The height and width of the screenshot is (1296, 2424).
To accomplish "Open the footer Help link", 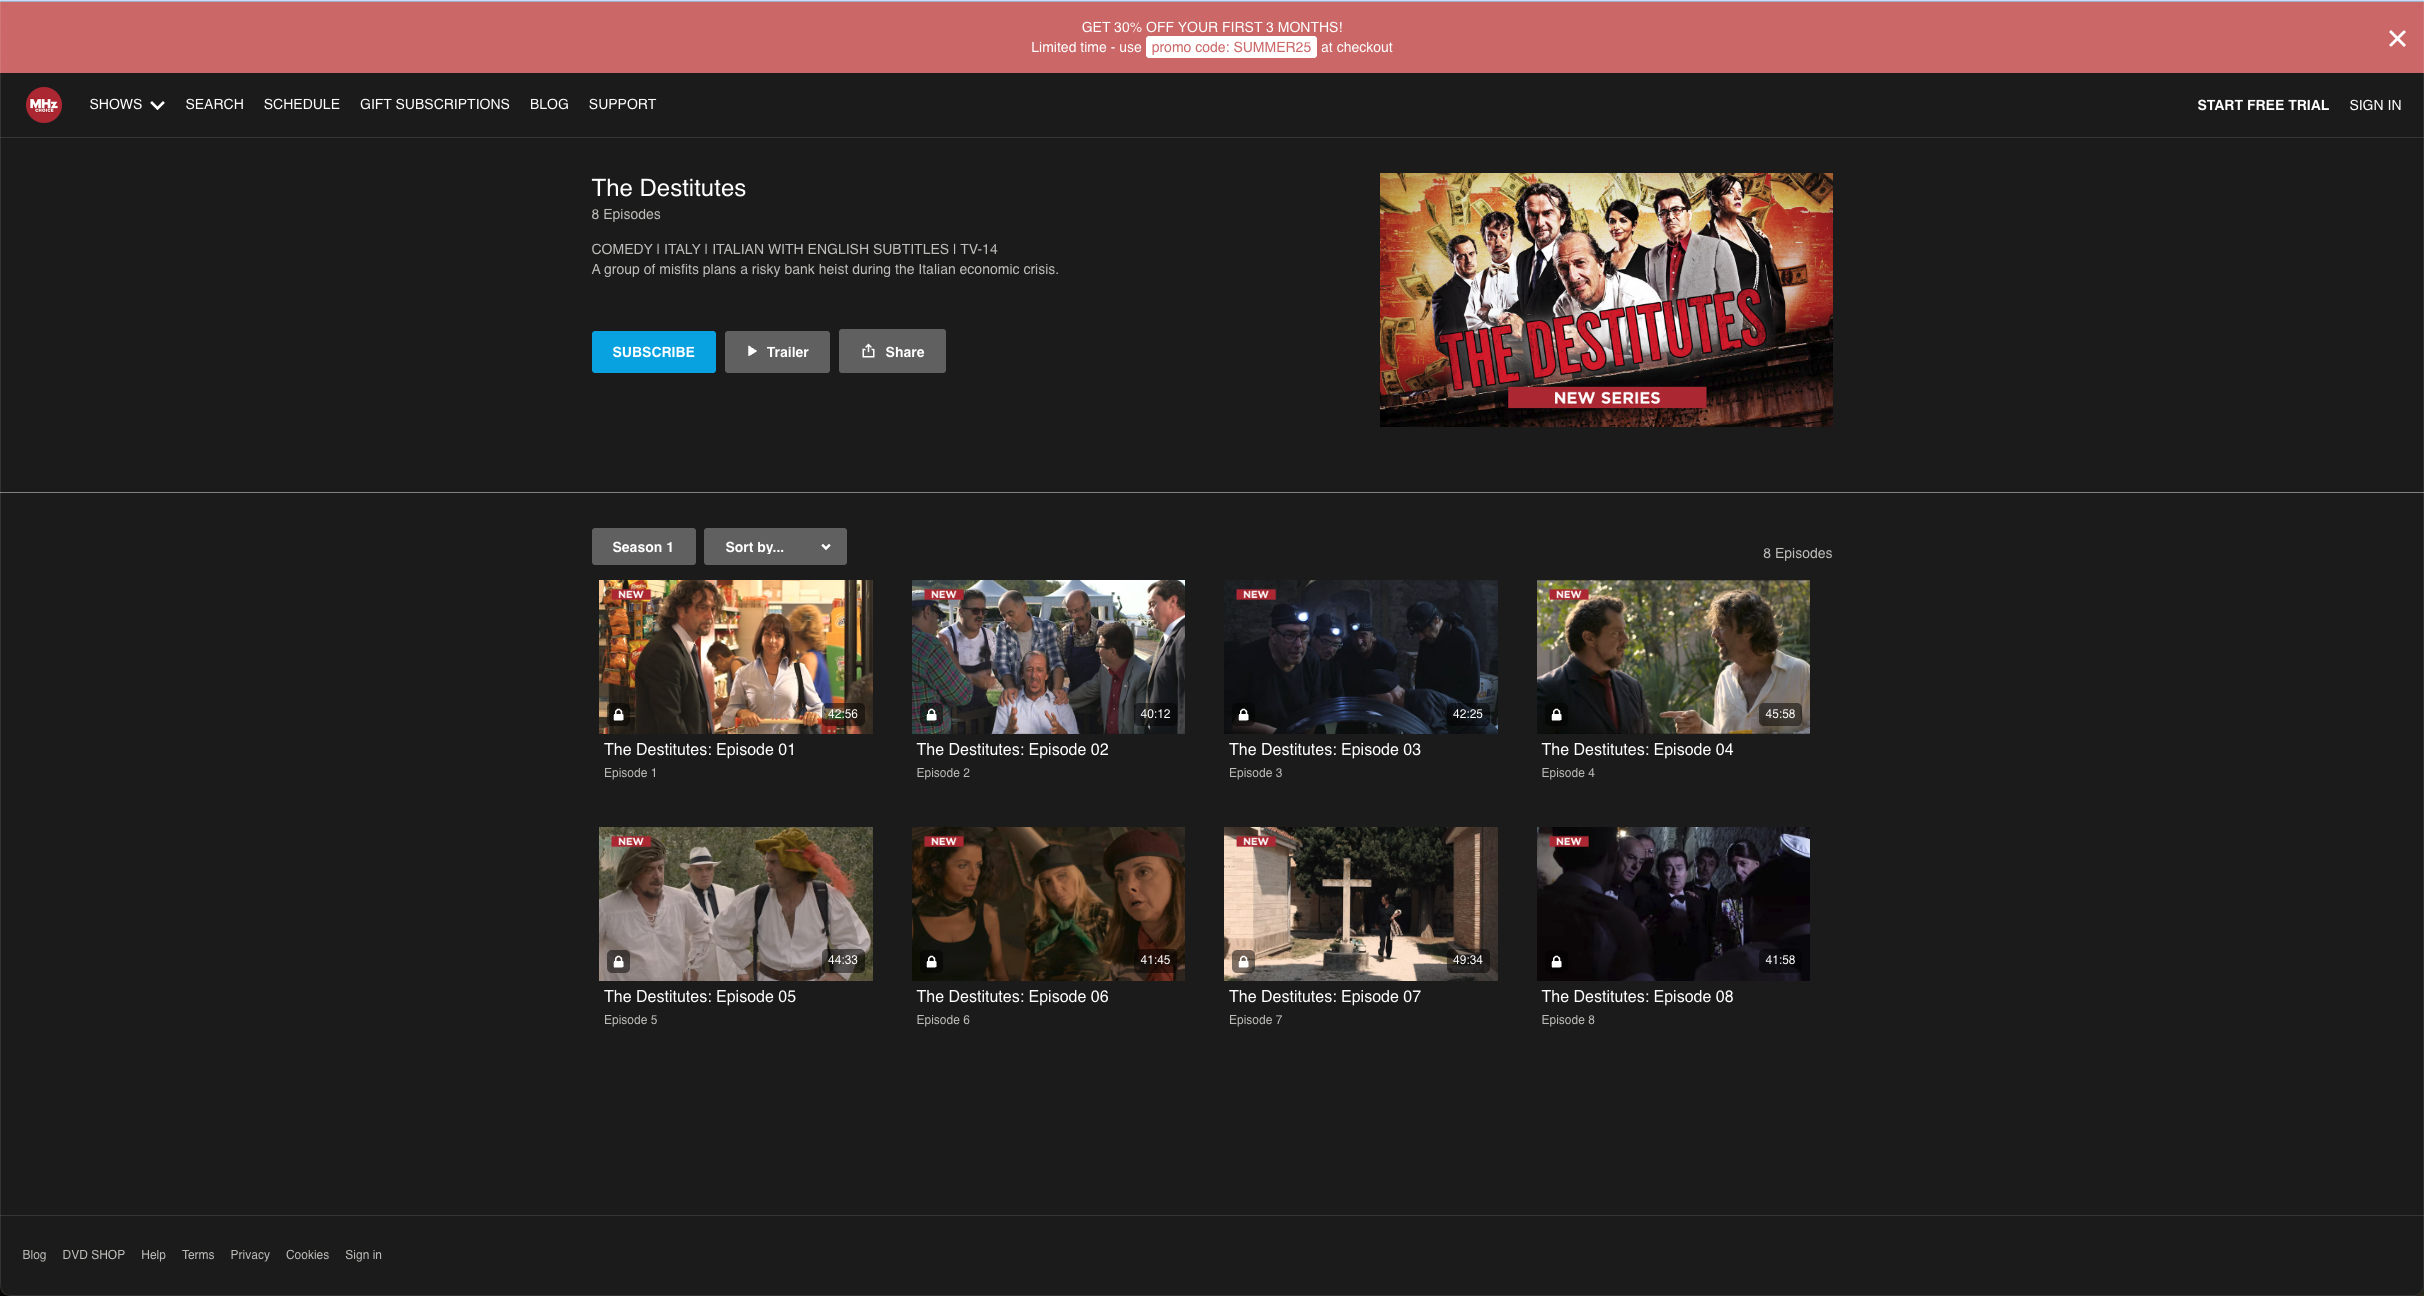I will [153, 1255].
